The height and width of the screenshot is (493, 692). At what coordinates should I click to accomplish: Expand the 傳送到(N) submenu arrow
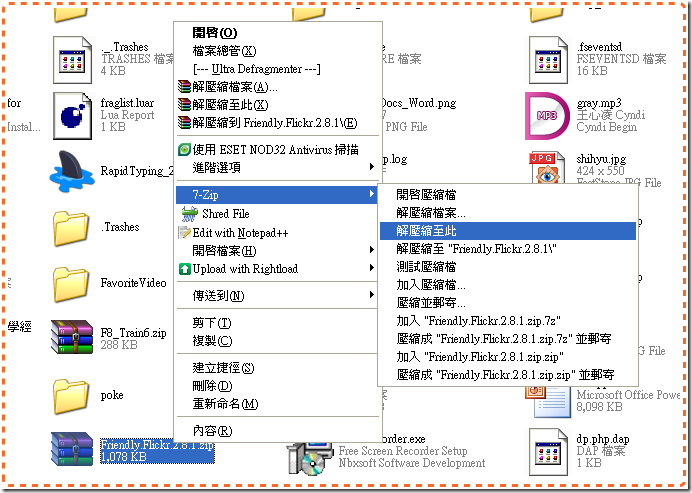tap(372, 295)
